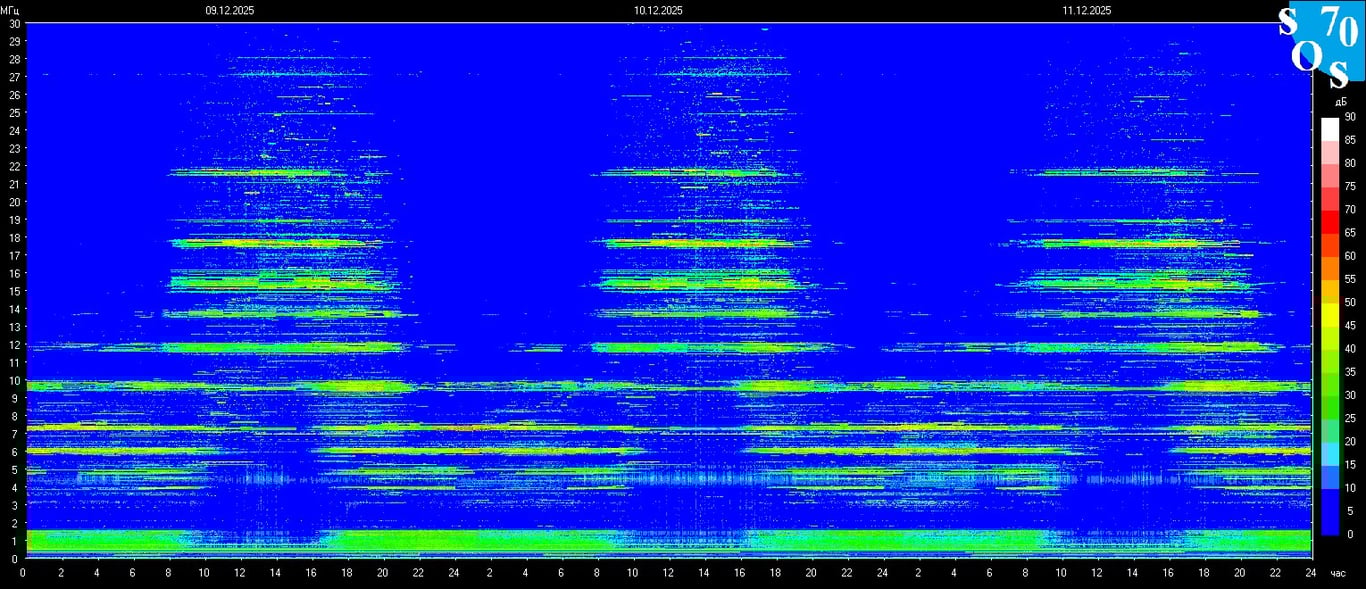Select the 10.12.2025 date label

658,10
